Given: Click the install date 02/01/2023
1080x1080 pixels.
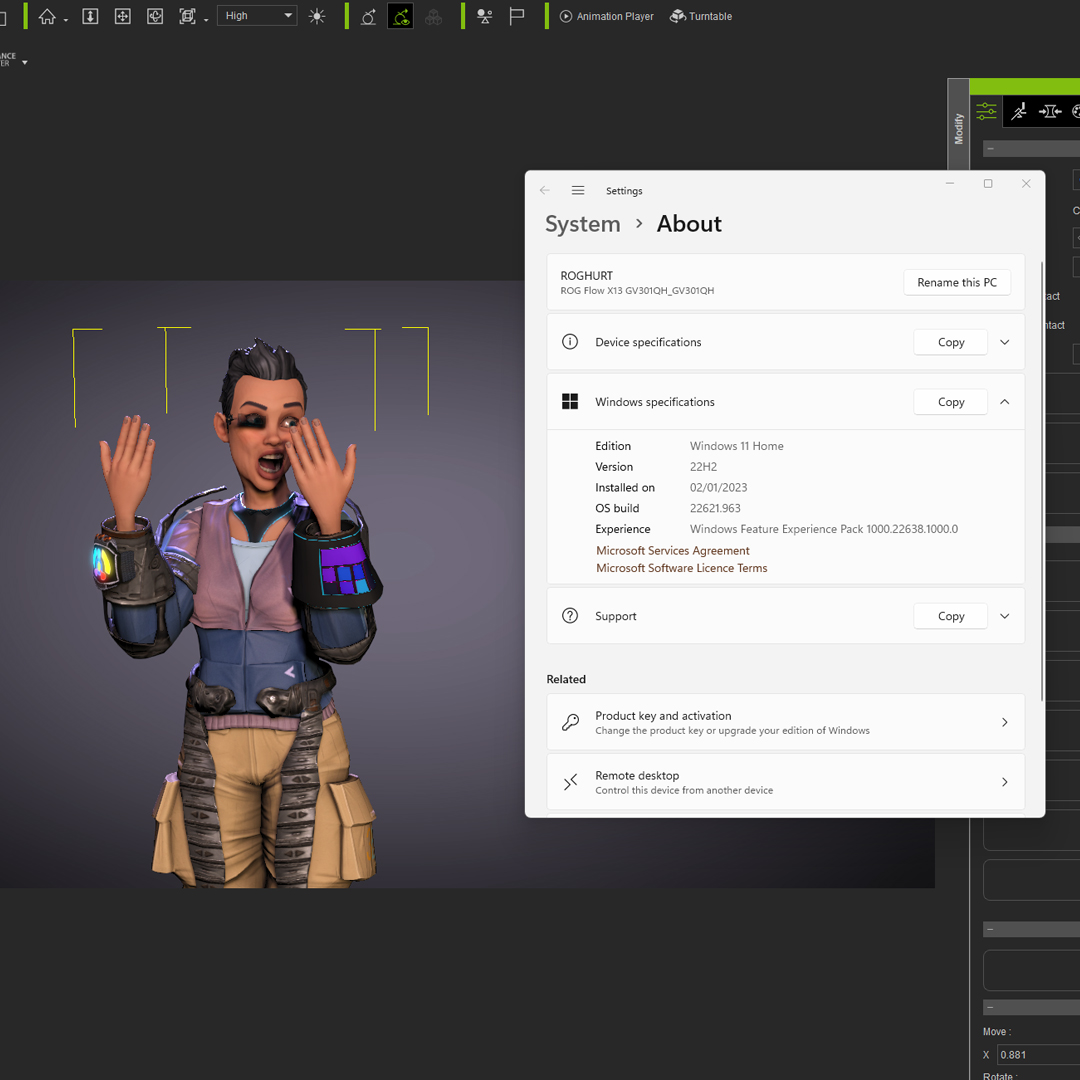Looking at the screenshot, I should pos(718,488).
